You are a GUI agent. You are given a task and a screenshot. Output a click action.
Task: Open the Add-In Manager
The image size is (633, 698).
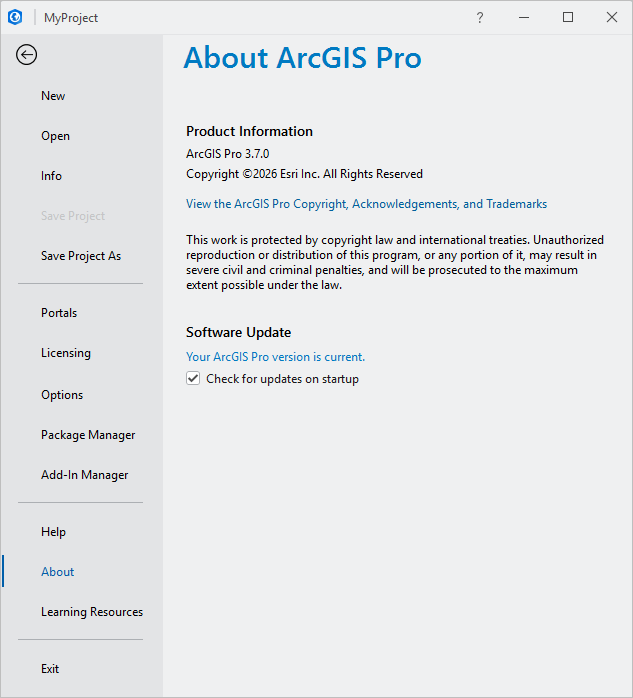click(85, 475)
